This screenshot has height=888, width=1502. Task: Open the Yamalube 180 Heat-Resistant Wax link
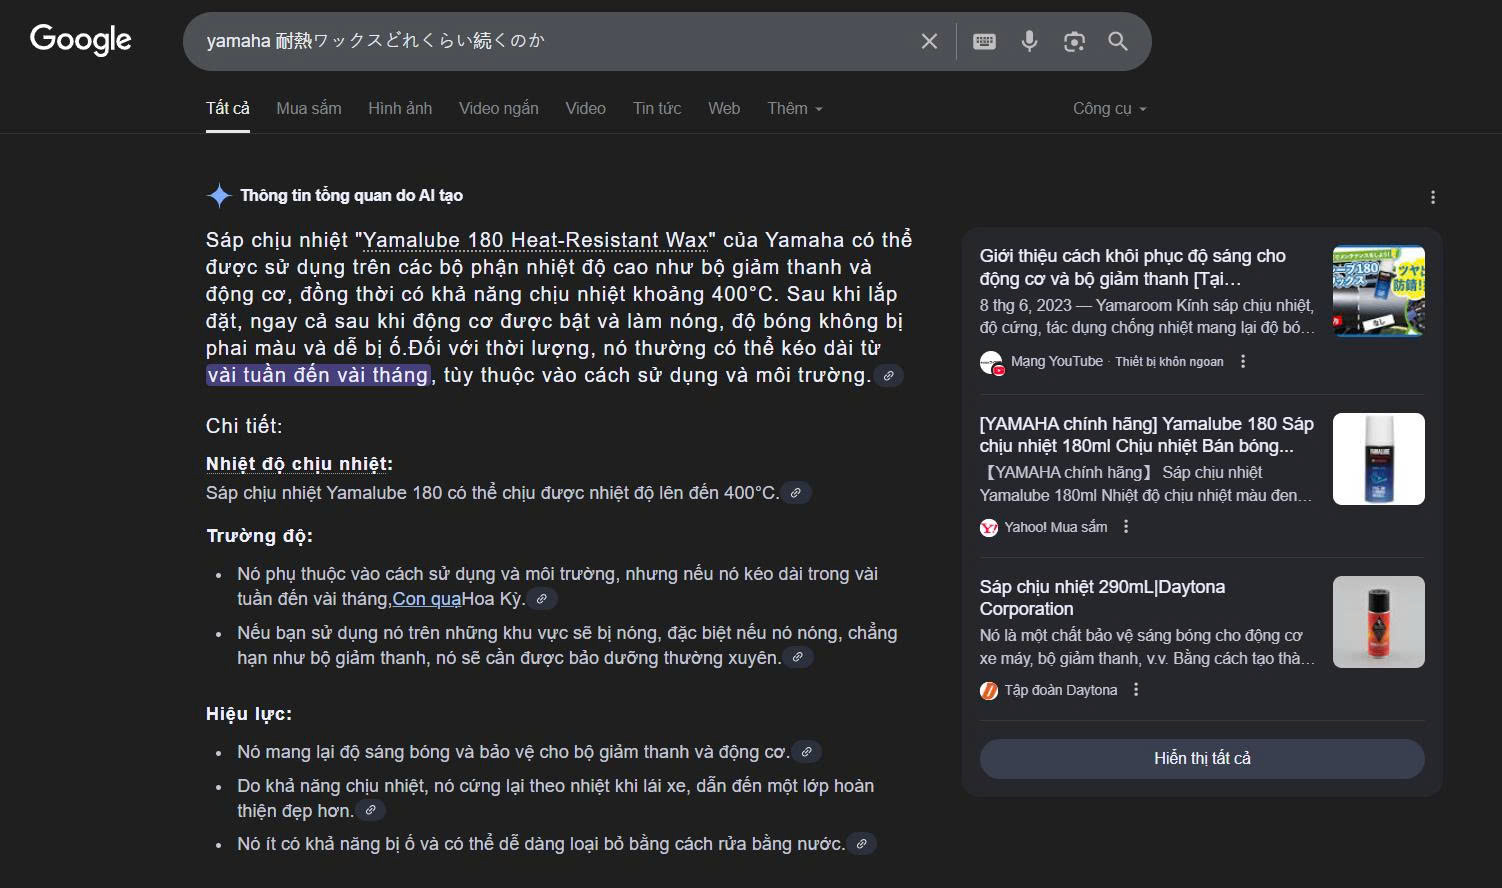pyautogui.click(x=535, y=240)
